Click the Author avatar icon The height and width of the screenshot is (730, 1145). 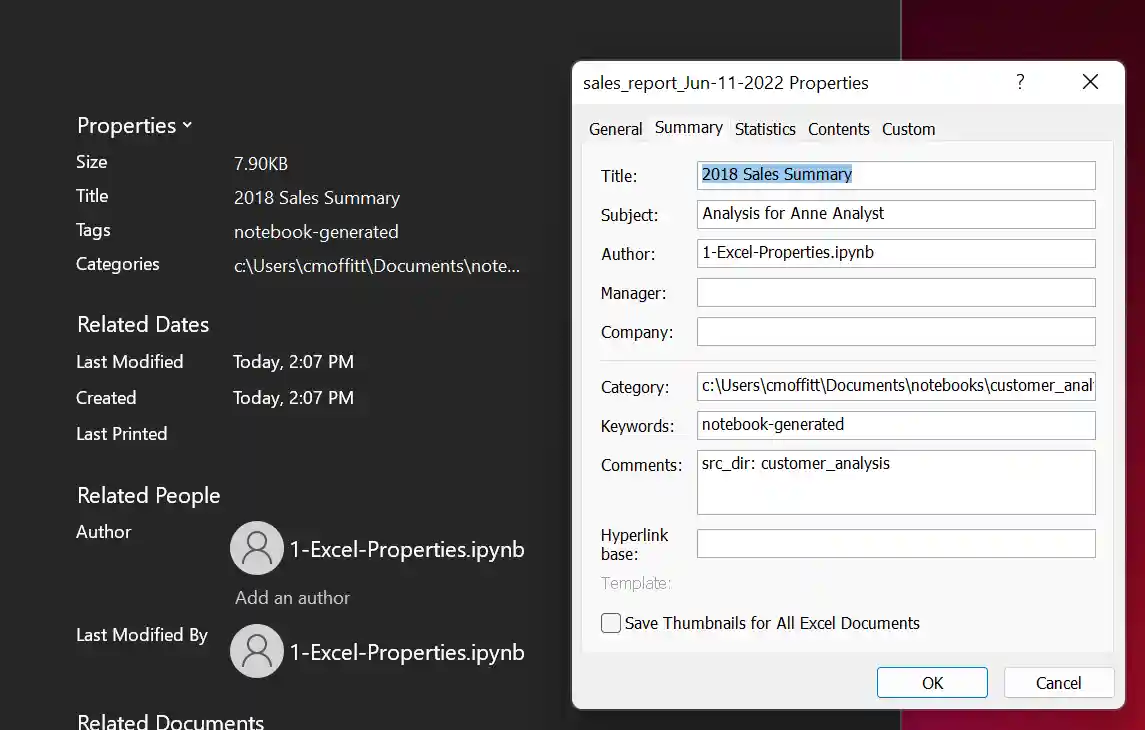tap(257, 548)
